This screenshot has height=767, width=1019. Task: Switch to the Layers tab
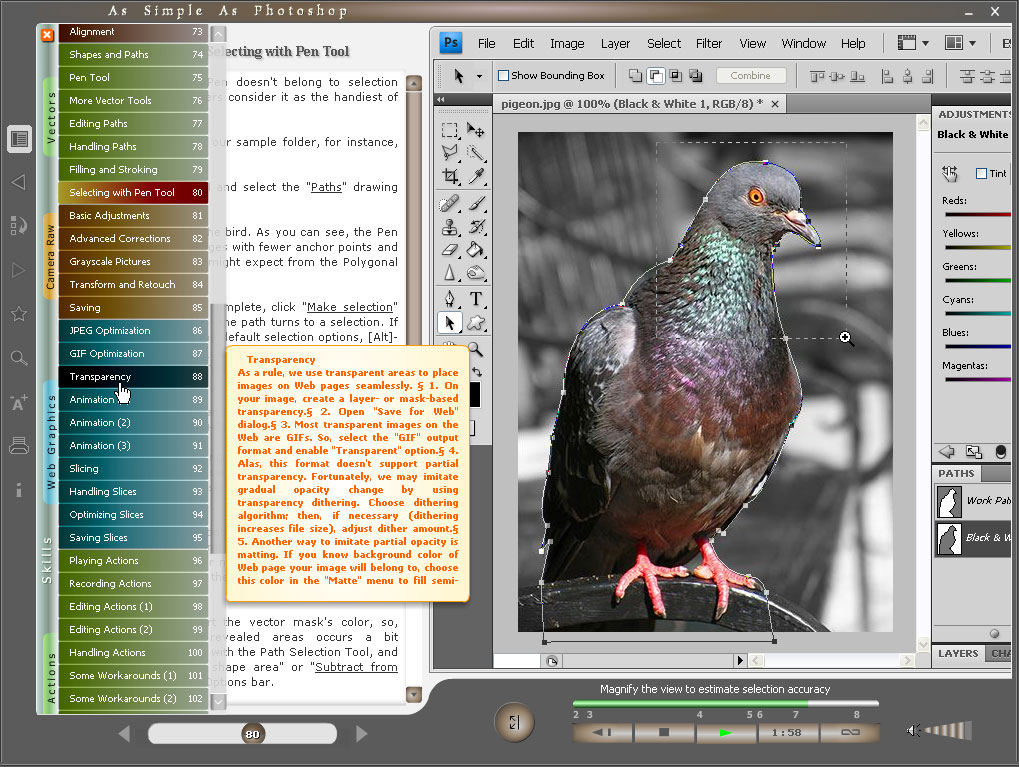point(957,653)
